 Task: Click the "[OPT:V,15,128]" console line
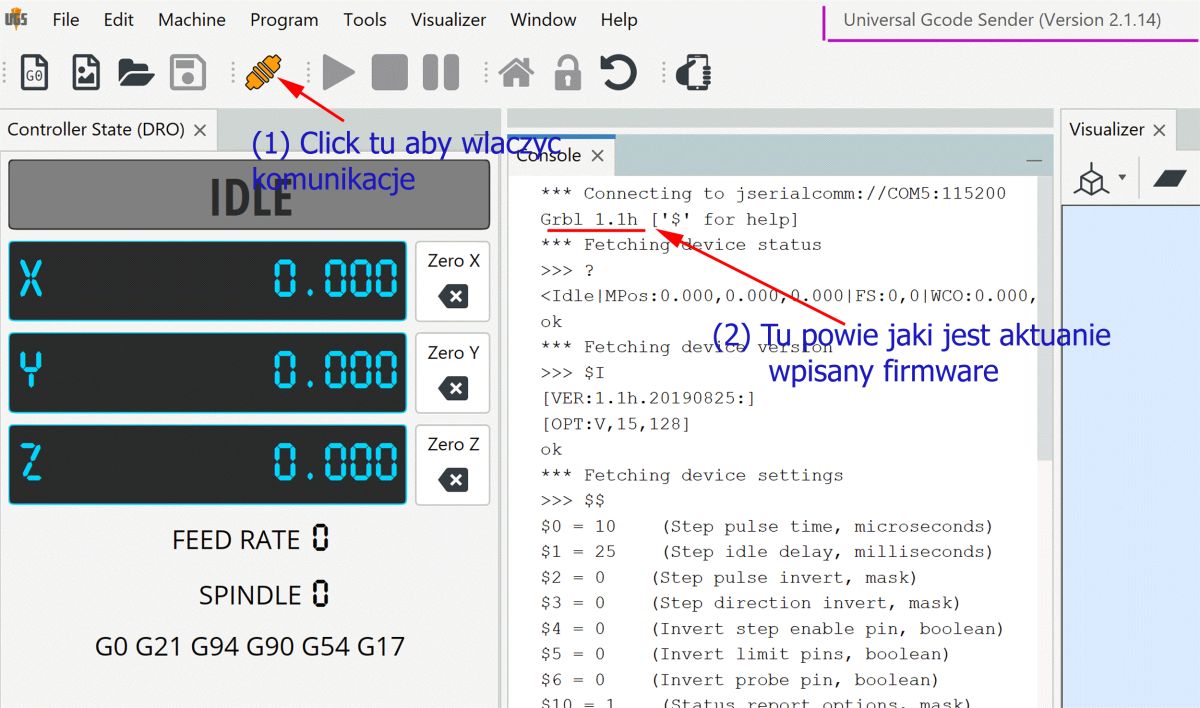[x=615, y=424]
